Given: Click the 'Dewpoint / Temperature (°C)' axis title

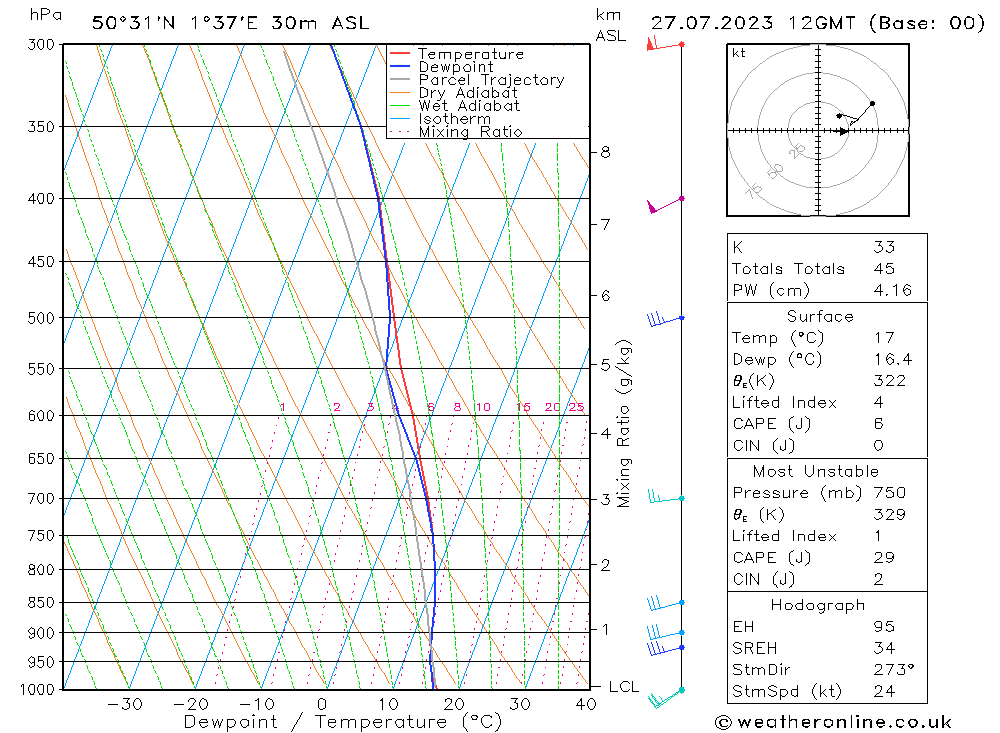Looking at the screenshot, I should pyautogui.click(x=342, y=722).
